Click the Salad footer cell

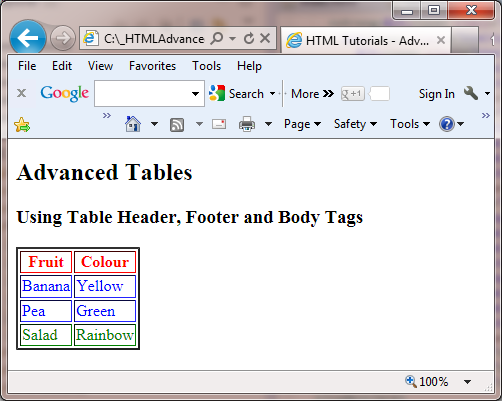tap(46, 335)
